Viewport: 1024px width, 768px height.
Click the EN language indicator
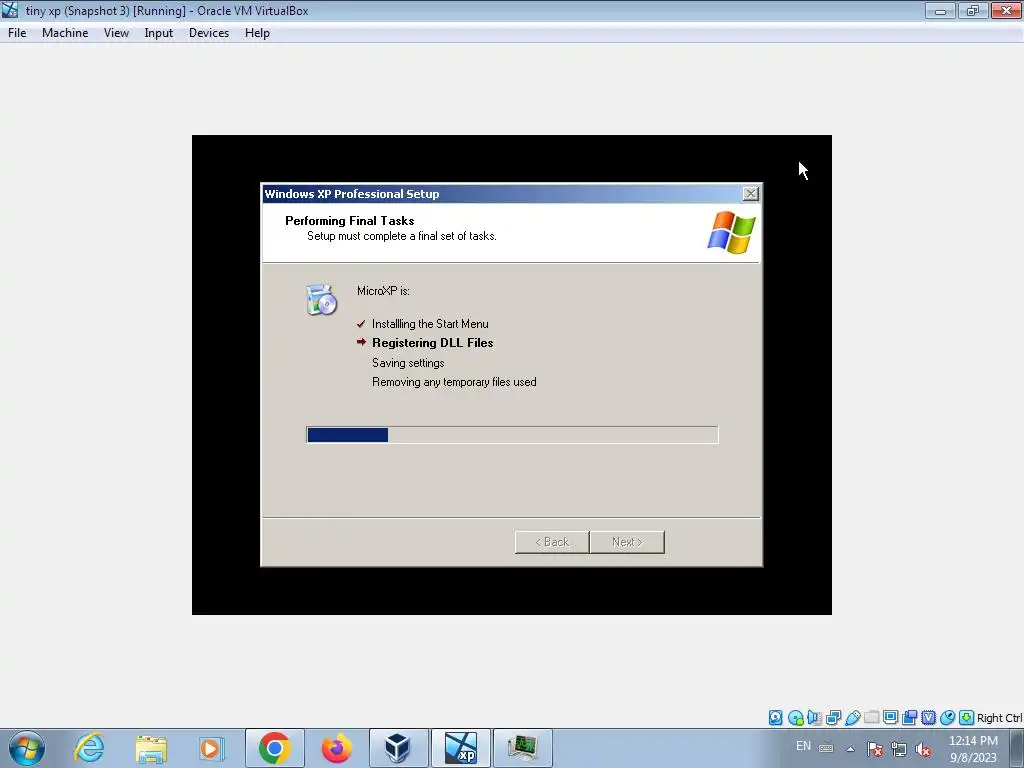point(803,746)
